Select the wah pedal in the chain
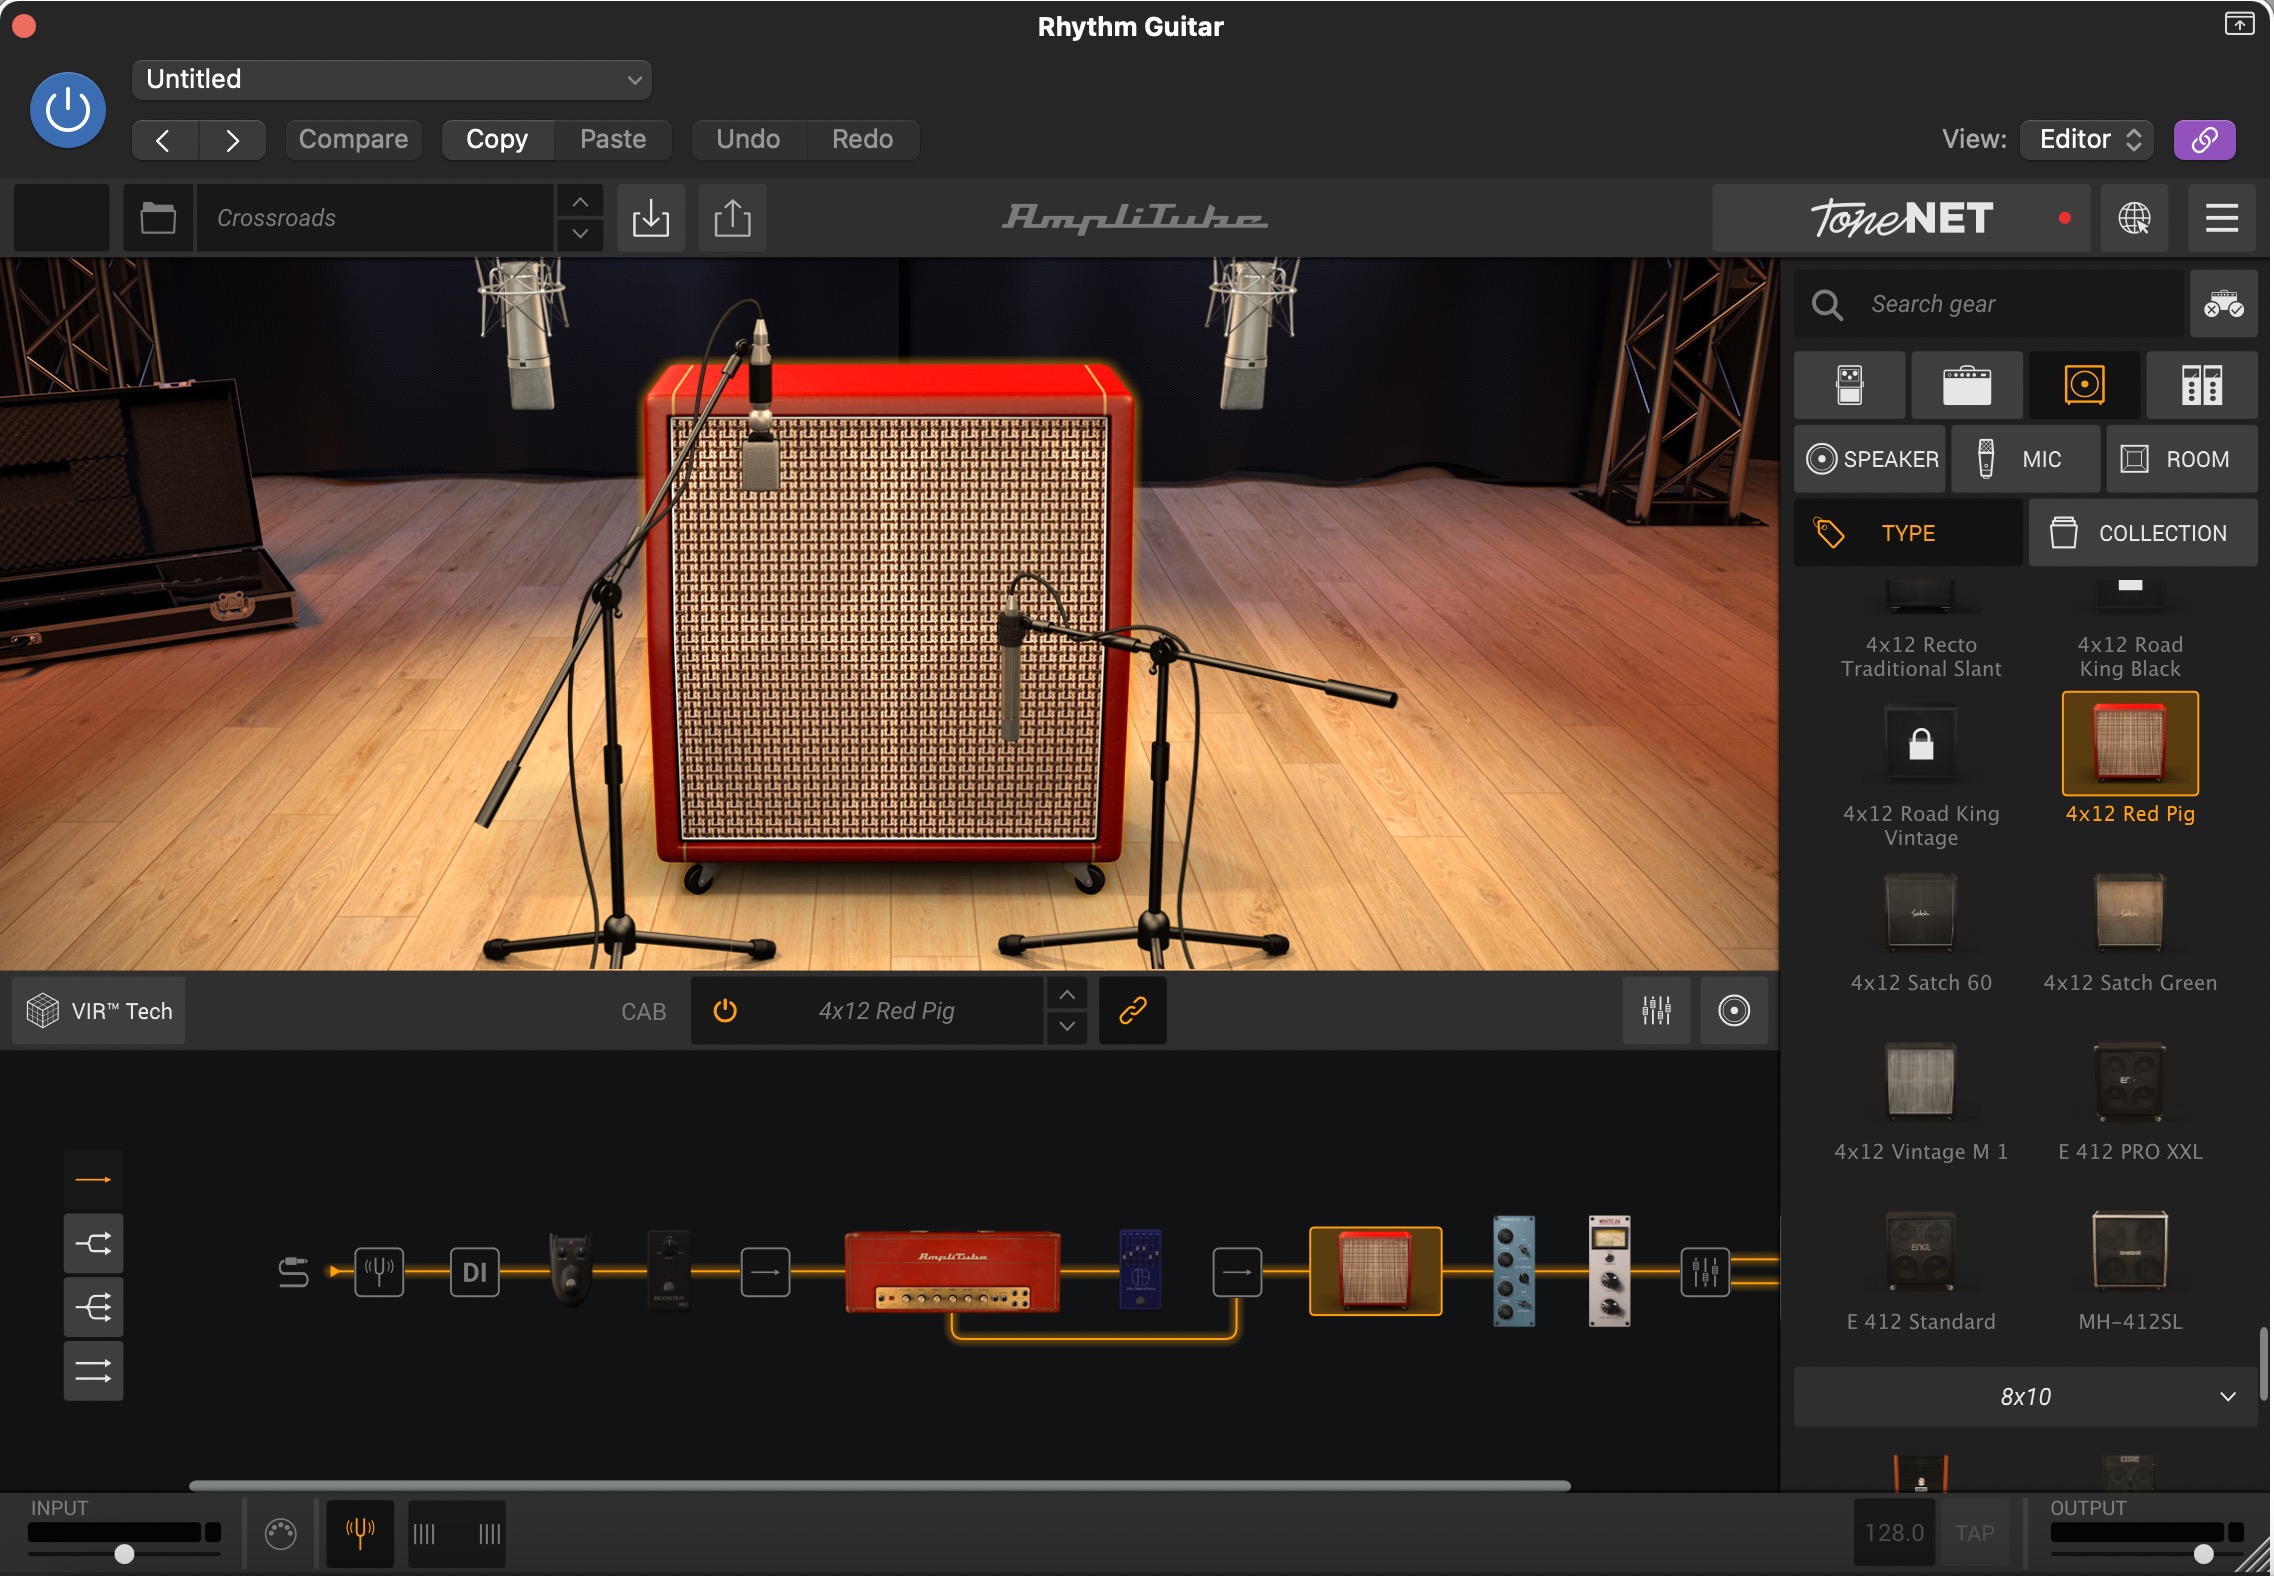The image size is (2274, 1576). [x=570, y=1270]
